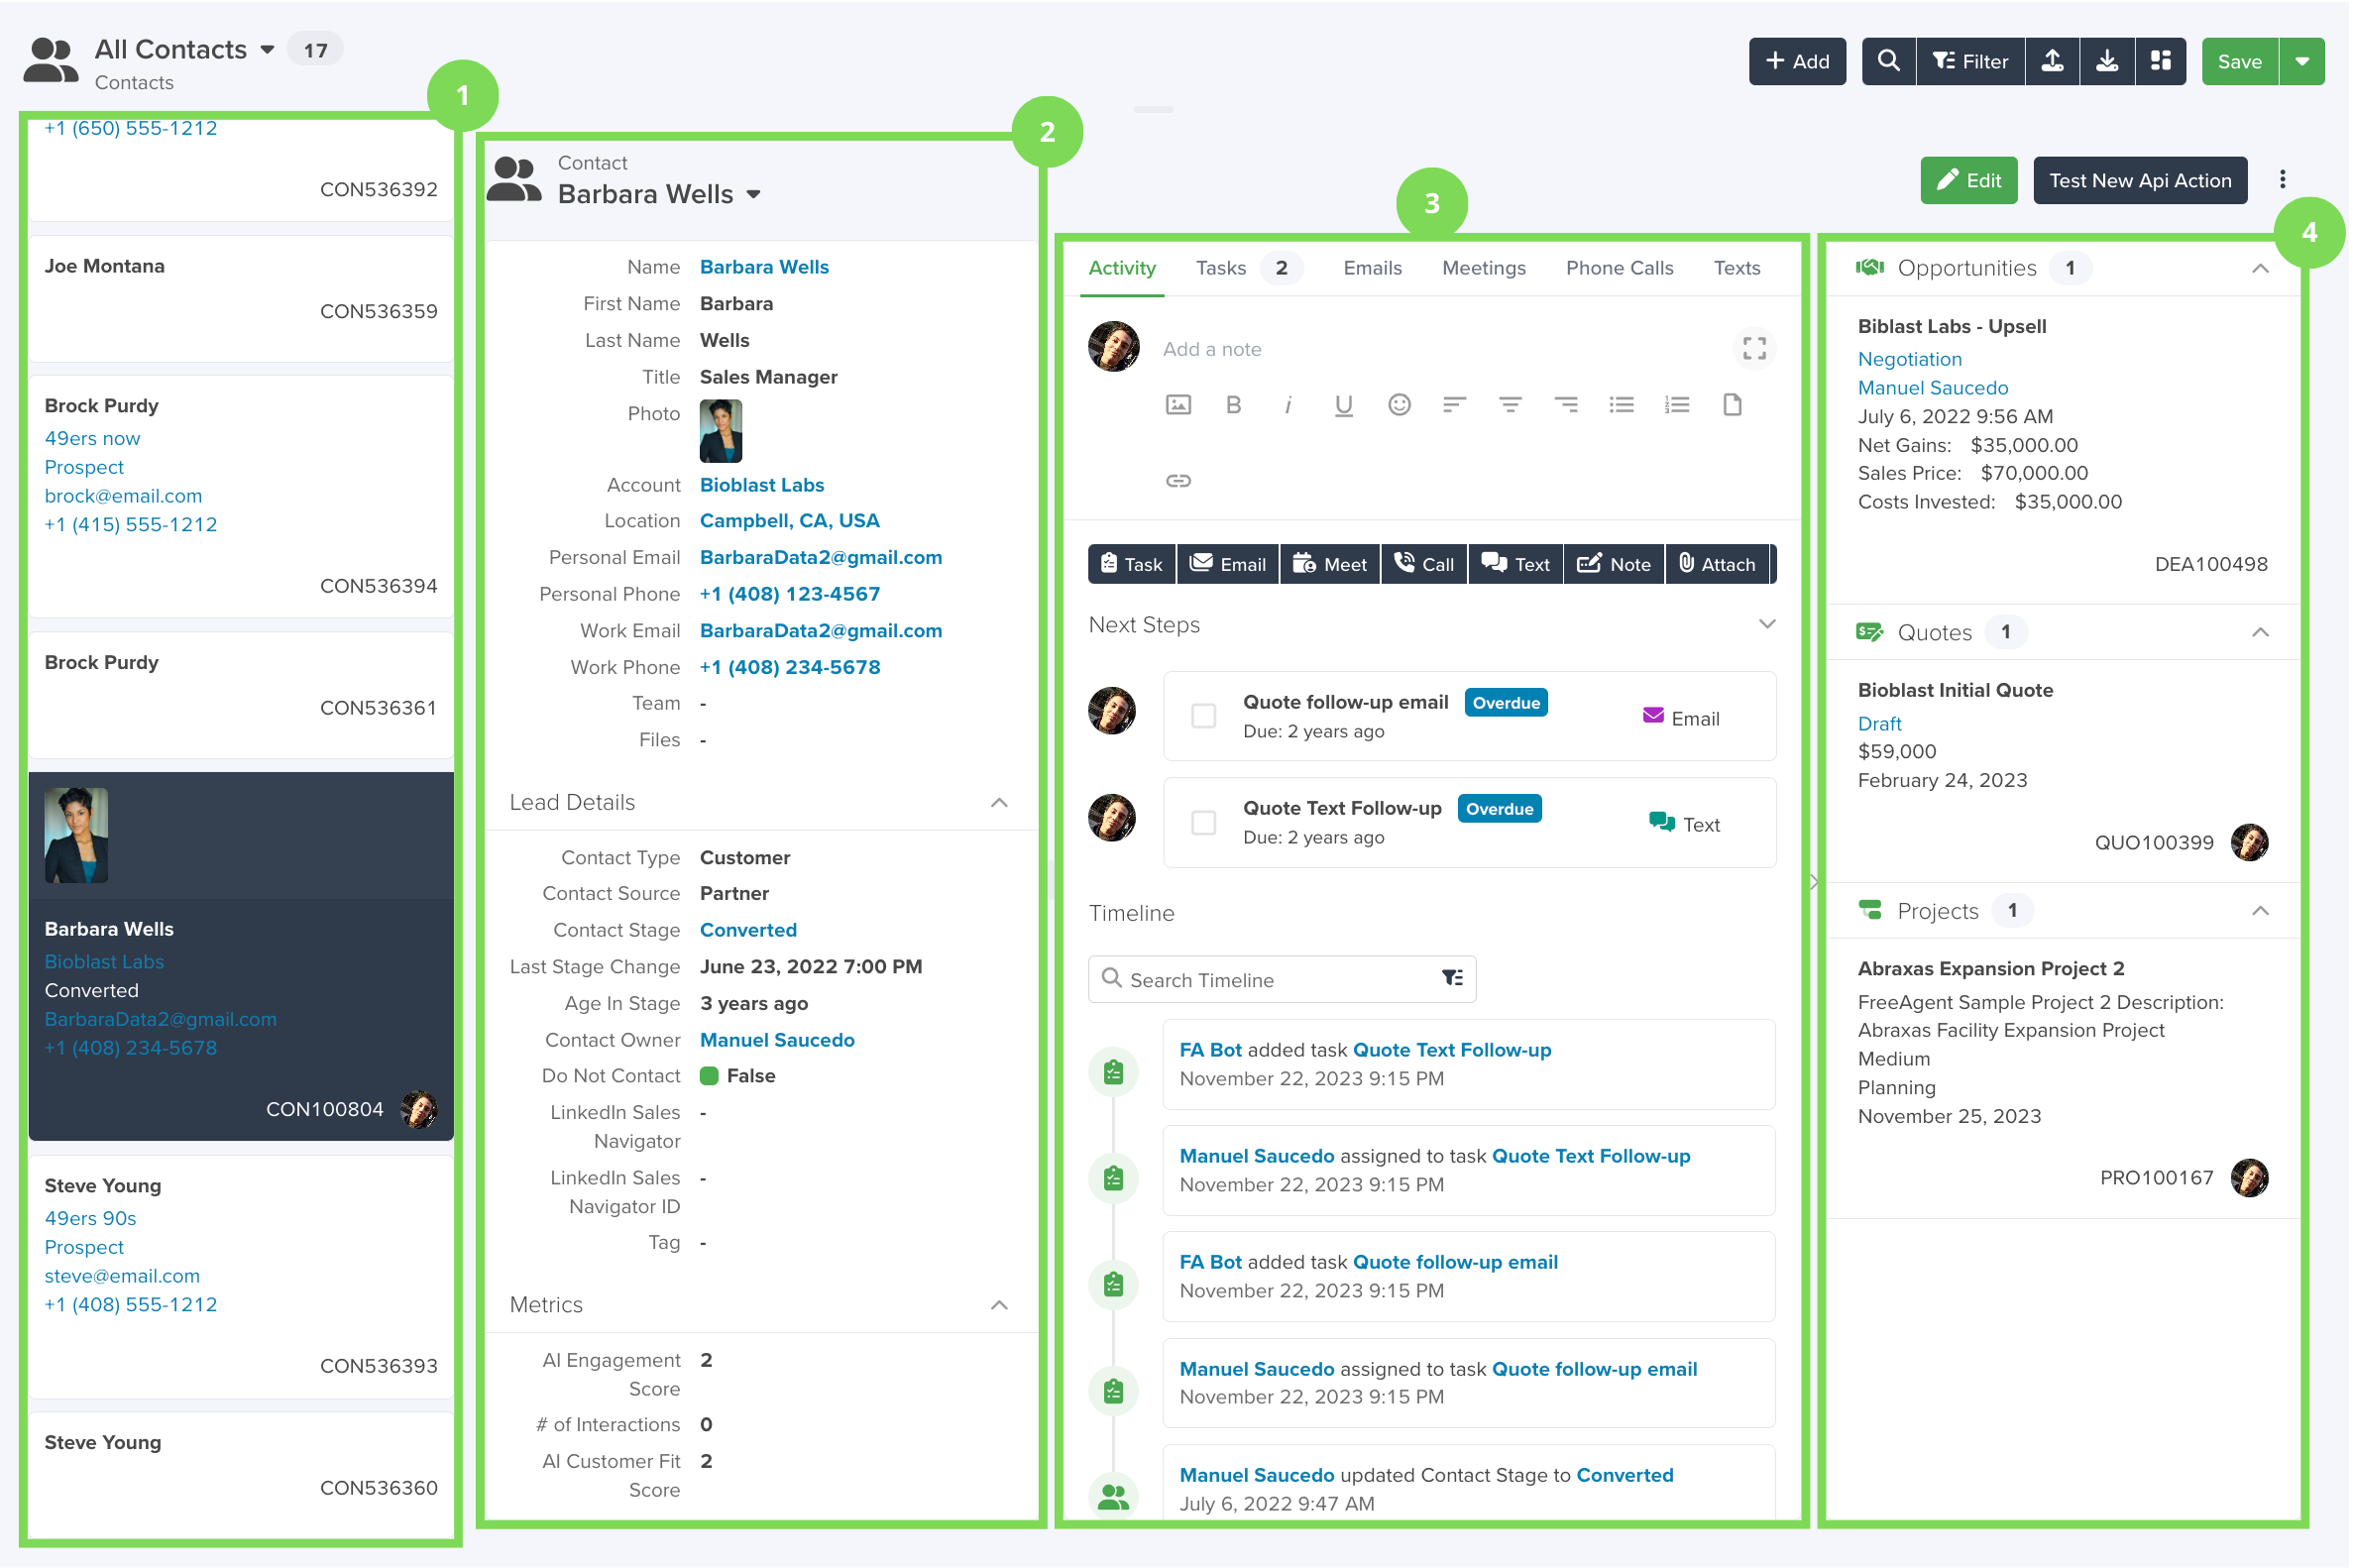The image size is (2353, 1568).
Task: Underline note text
Action: (1343, 405)
